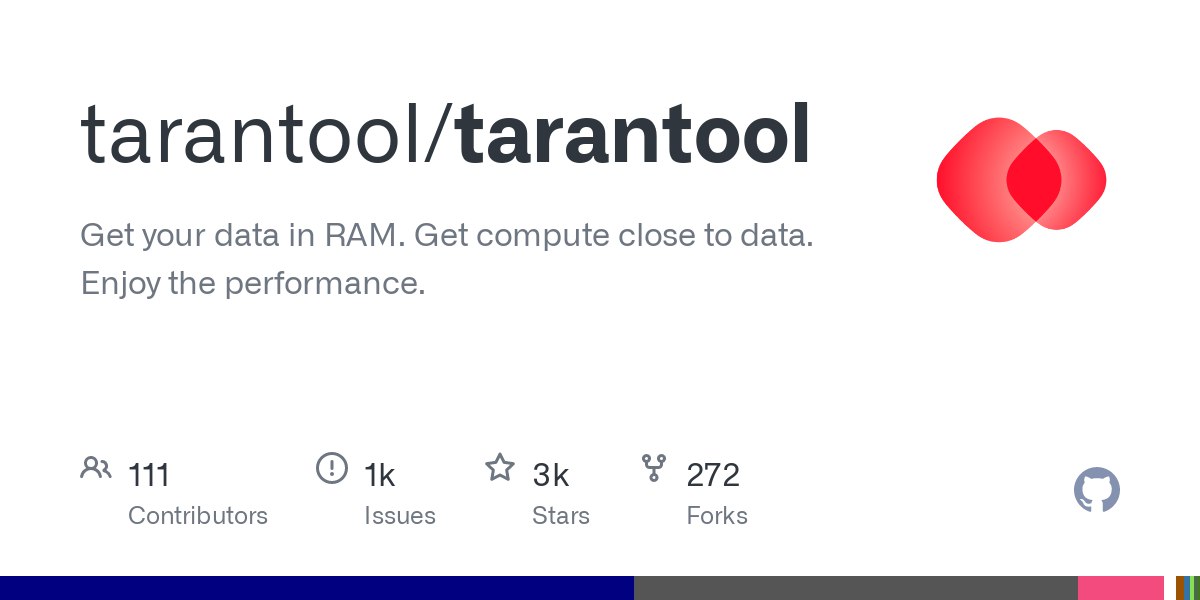Select the Forks label
This screenshot has height=600, width=1200.
pyautogui.click(x=717, y=516)
